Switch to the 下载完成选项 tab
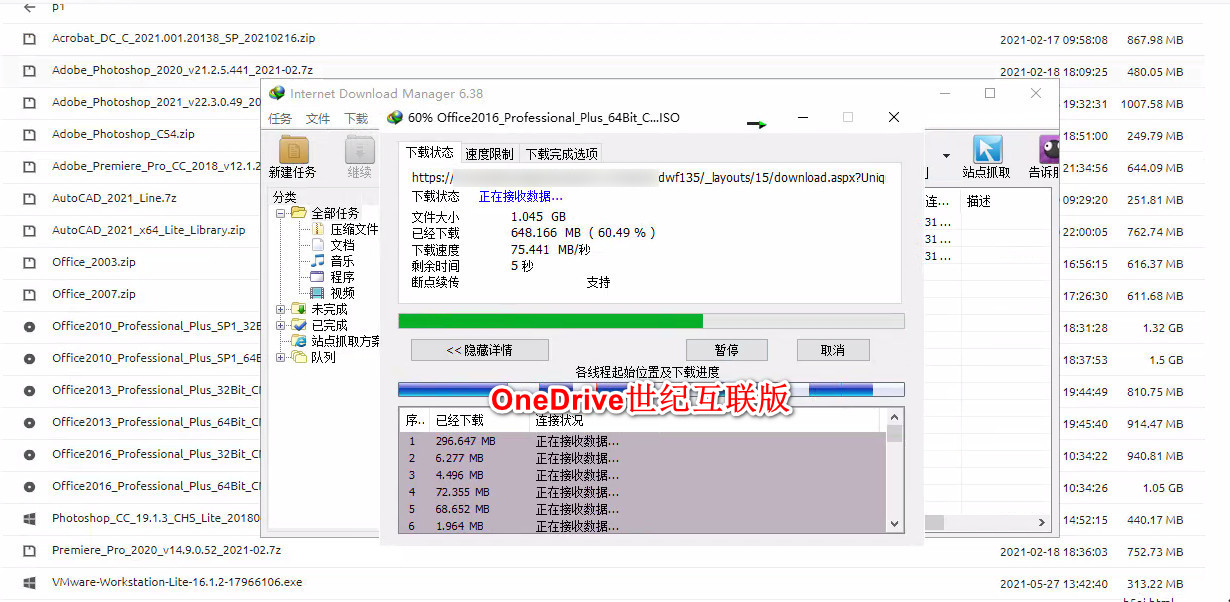 [x=561, y=153]
